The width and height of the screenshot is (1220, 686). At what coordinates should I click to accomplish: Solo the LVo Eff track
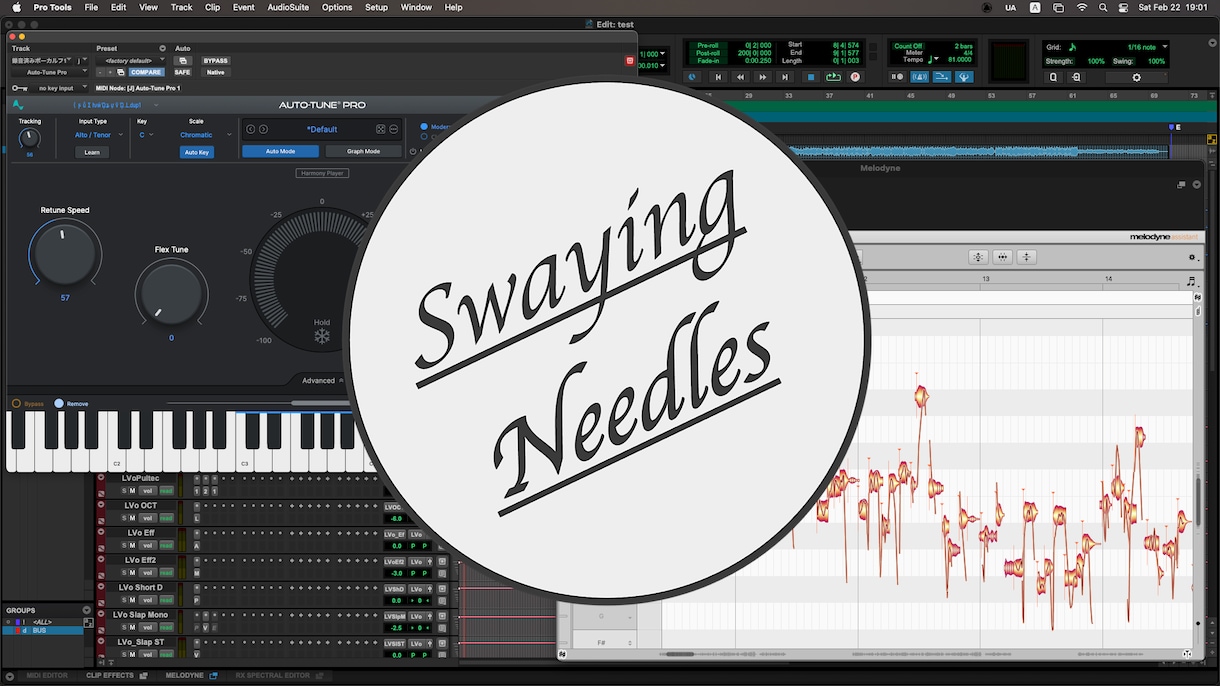coord(124,545)
